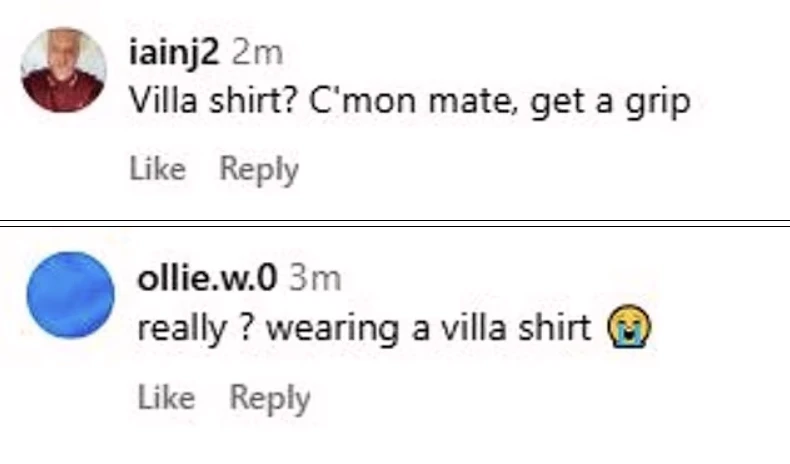
Task: Like the comment from ollie.w.0
Action: coord(165,397)
